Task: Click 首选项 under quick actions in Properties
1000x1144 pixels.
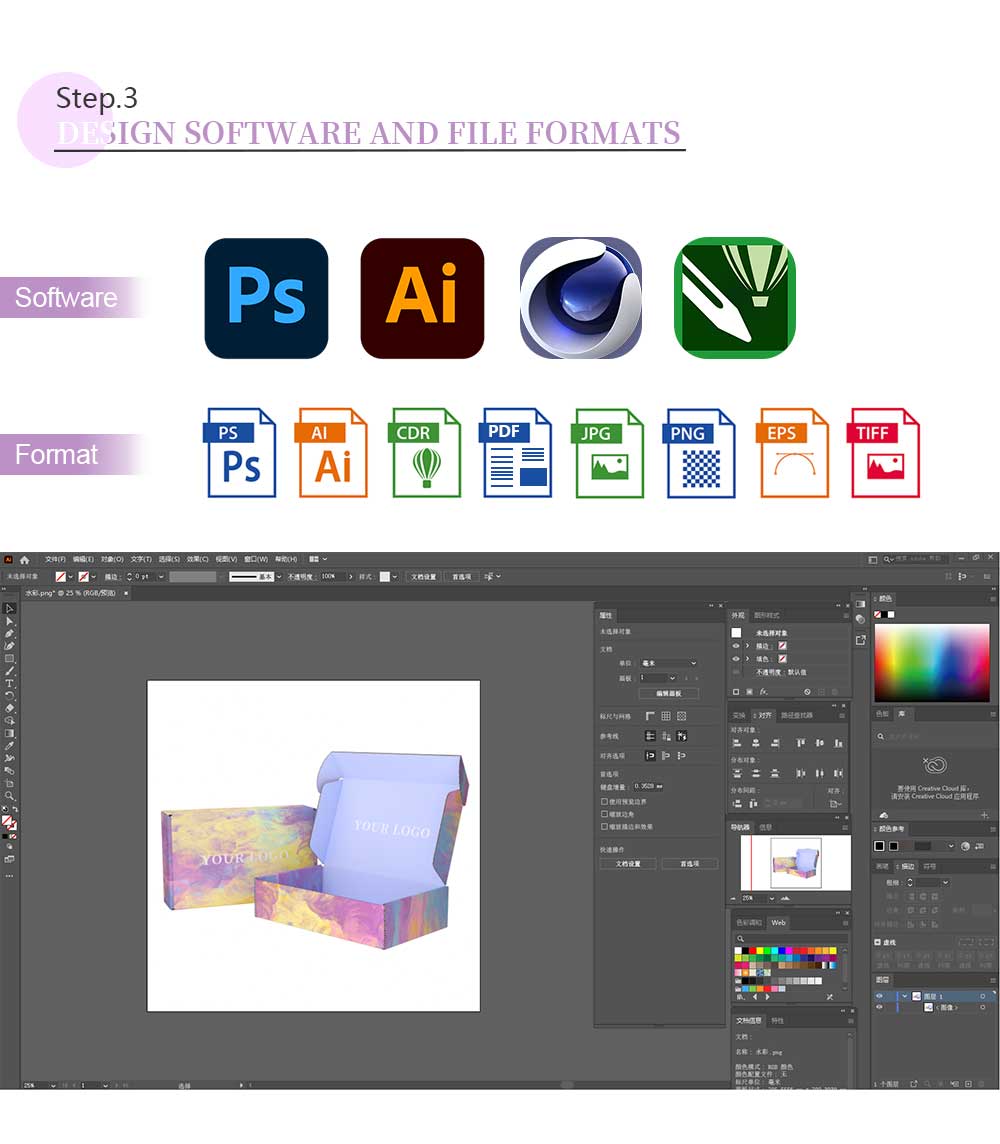Action: coord(689,864)
